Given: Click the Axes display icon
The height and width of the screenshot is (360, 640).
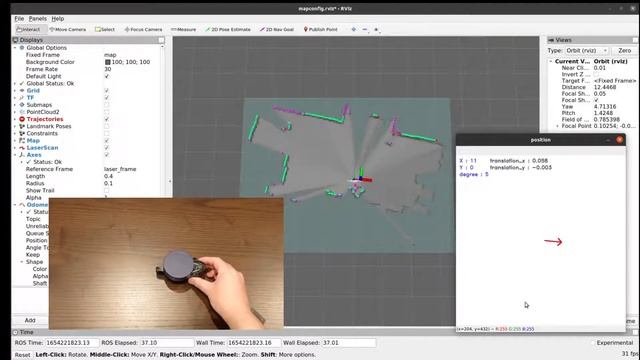Looking at the screenshot, I should (x=22, y=155).
